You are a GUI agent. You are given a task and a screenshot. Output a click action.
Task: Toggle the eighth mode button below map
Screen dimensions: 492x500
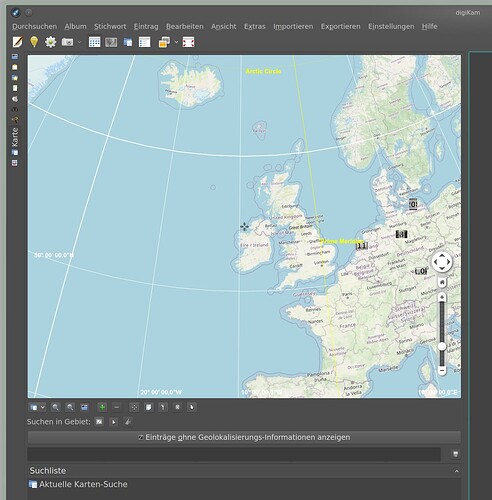coord(177,407)
